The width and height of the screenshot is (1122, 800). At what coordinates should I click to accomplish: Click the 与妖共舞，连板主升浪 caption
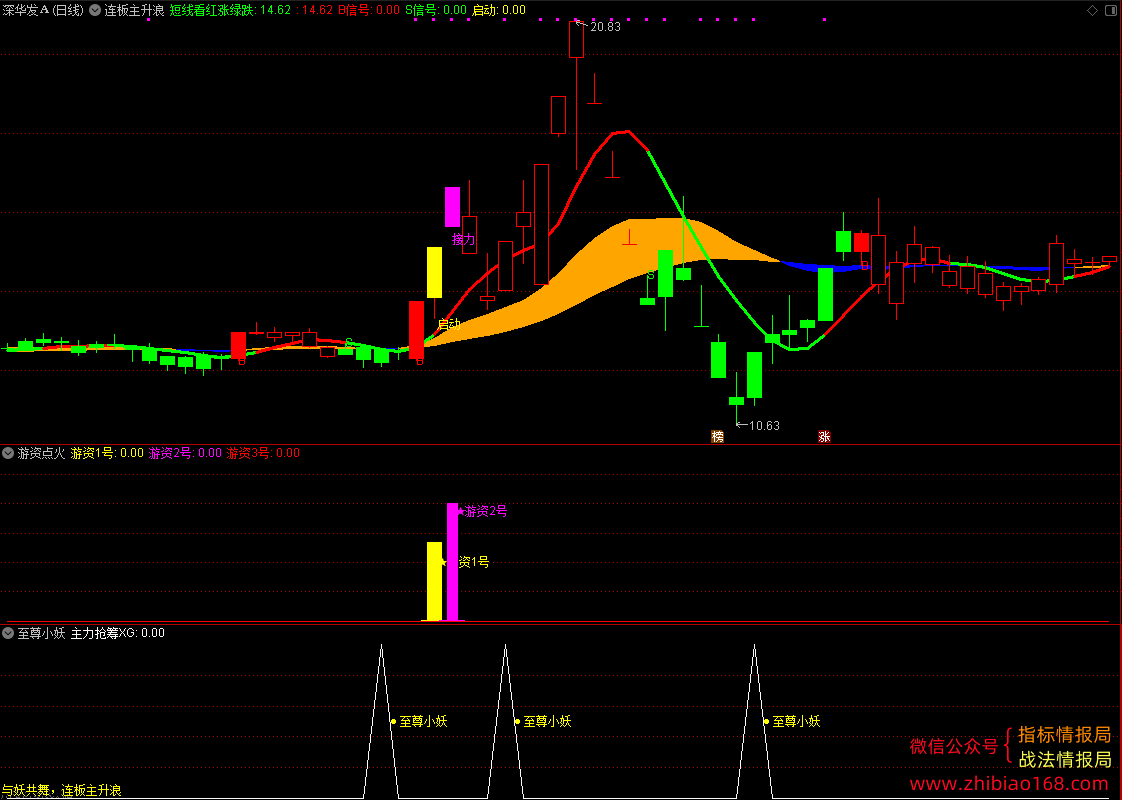pyautogui.click(x=62, y=791)
